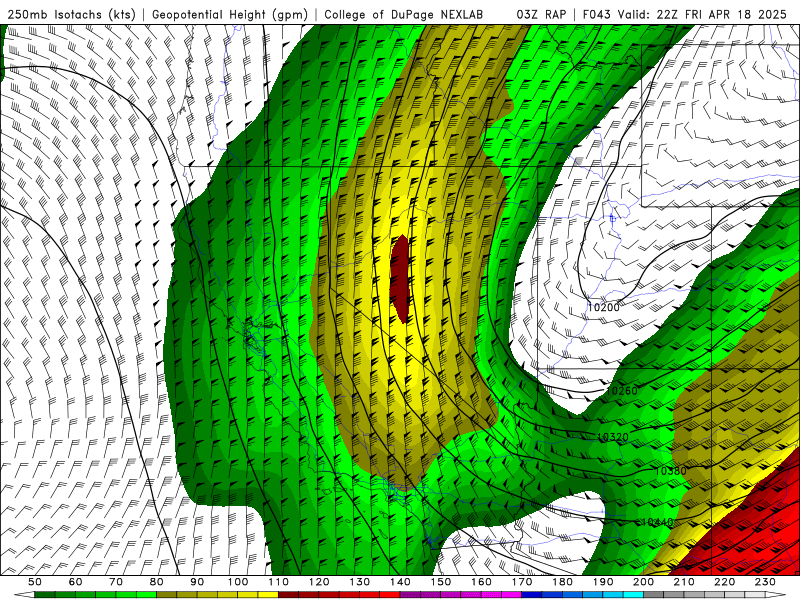Click the olive swatch starting at 80
Image resolution: width=800 pixels, height=600 pixels.
tap(167, 595)
